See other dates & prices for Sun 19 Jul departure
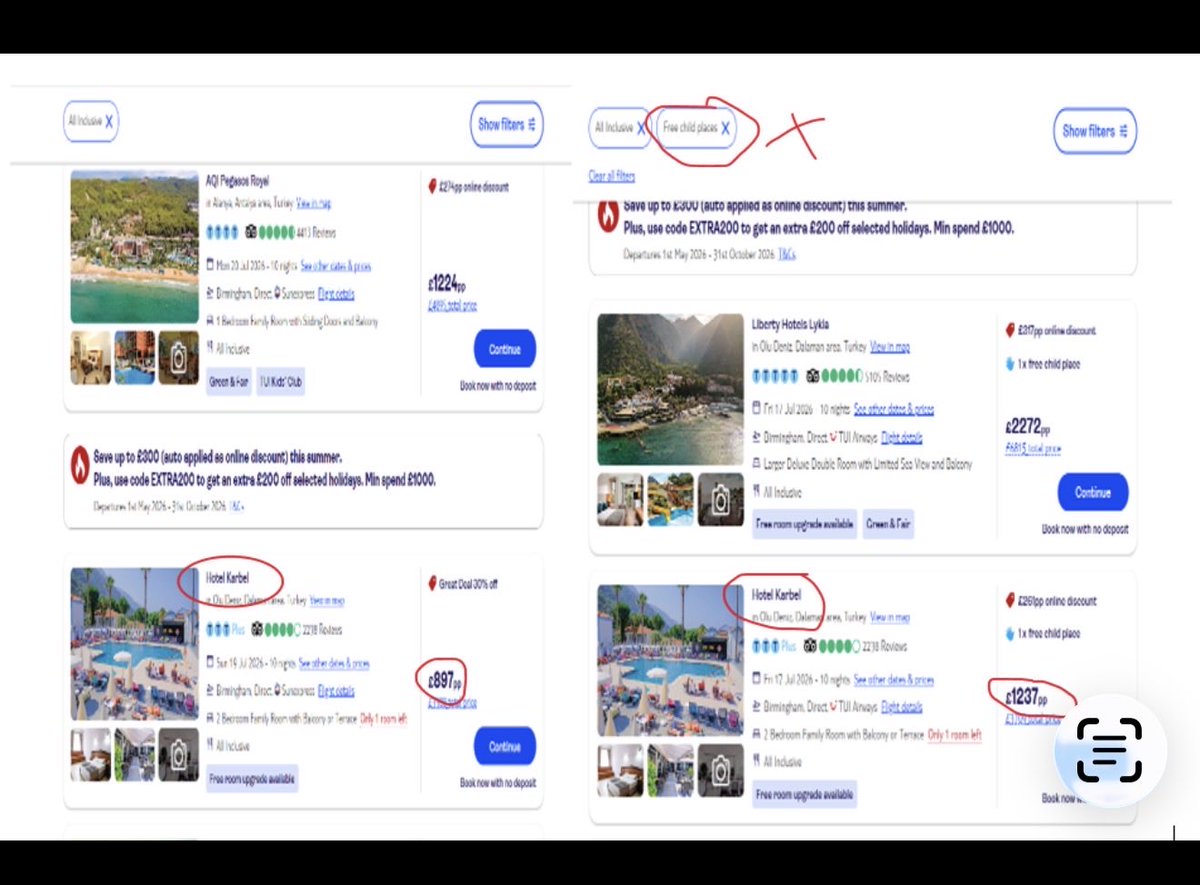 [334, 663]
